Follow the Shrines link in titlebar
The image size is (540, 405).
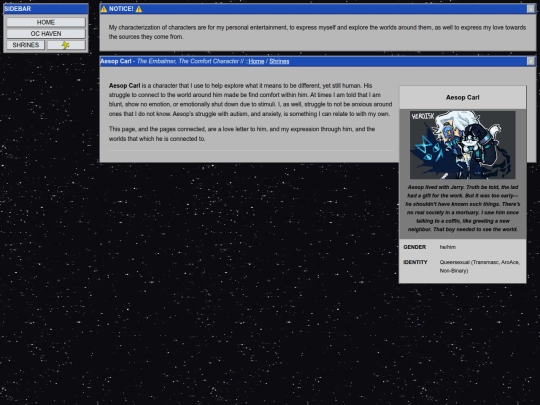coord(279,61)
